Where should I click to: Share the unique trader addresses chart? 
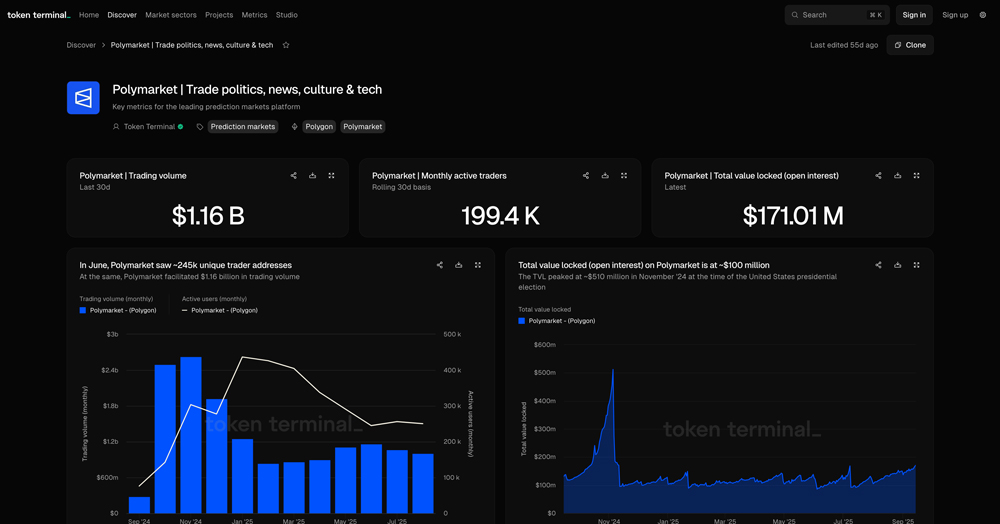coord(440,265)
